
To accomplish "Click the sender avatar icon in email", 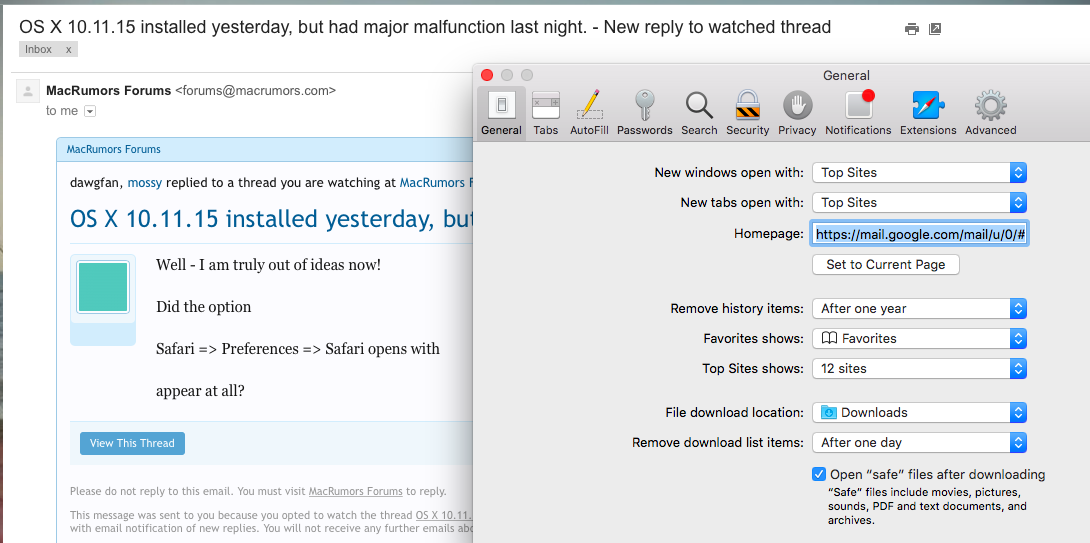I will [28, 91].
